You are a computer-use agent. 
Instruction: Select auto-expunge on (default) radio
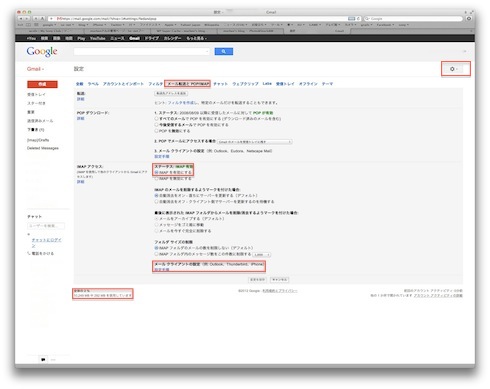(x=156, y=195)
